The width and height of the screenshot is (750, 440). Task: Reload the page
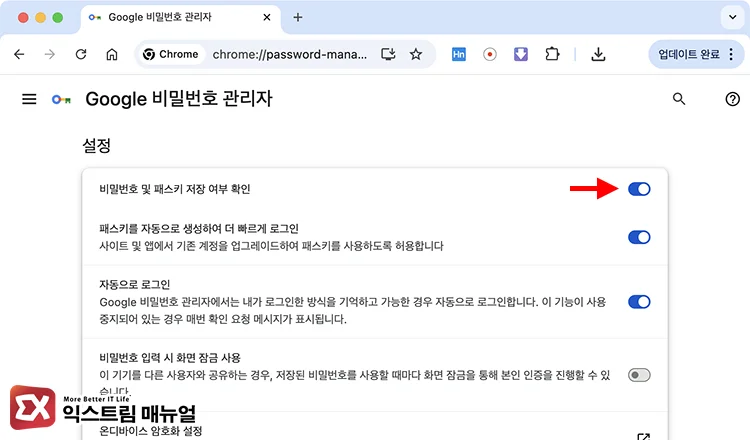click(x=81, y=55)
